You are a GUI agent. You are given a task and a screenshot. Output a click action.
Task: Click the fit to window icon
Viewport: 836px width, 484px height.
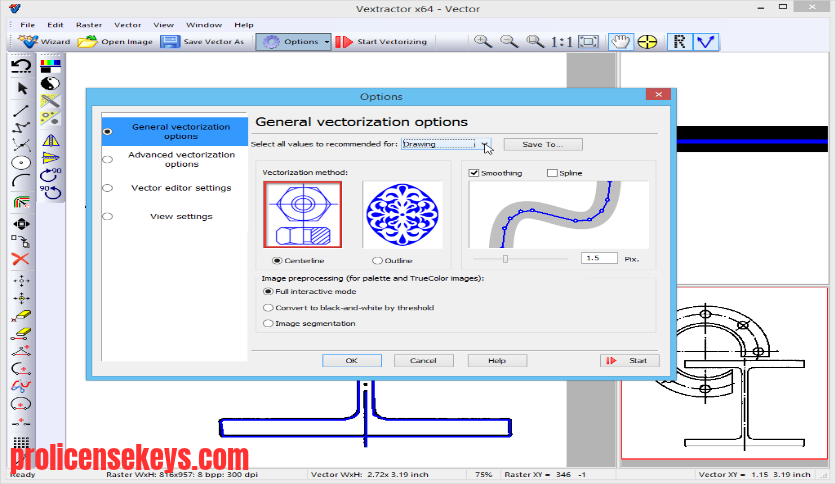point(588,42)
